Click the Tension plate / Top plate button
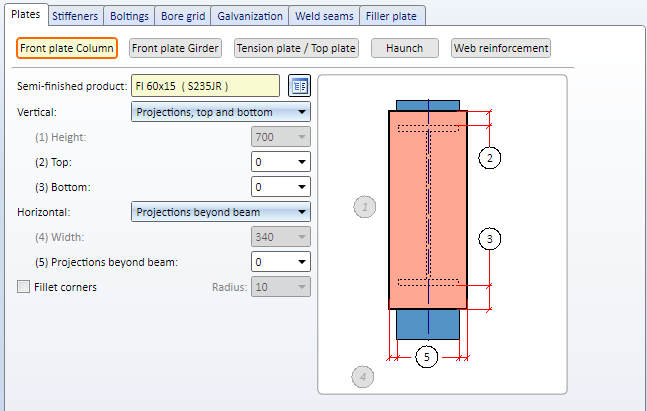The height and width of the screenshot is (411, 647). coord(296,48)
